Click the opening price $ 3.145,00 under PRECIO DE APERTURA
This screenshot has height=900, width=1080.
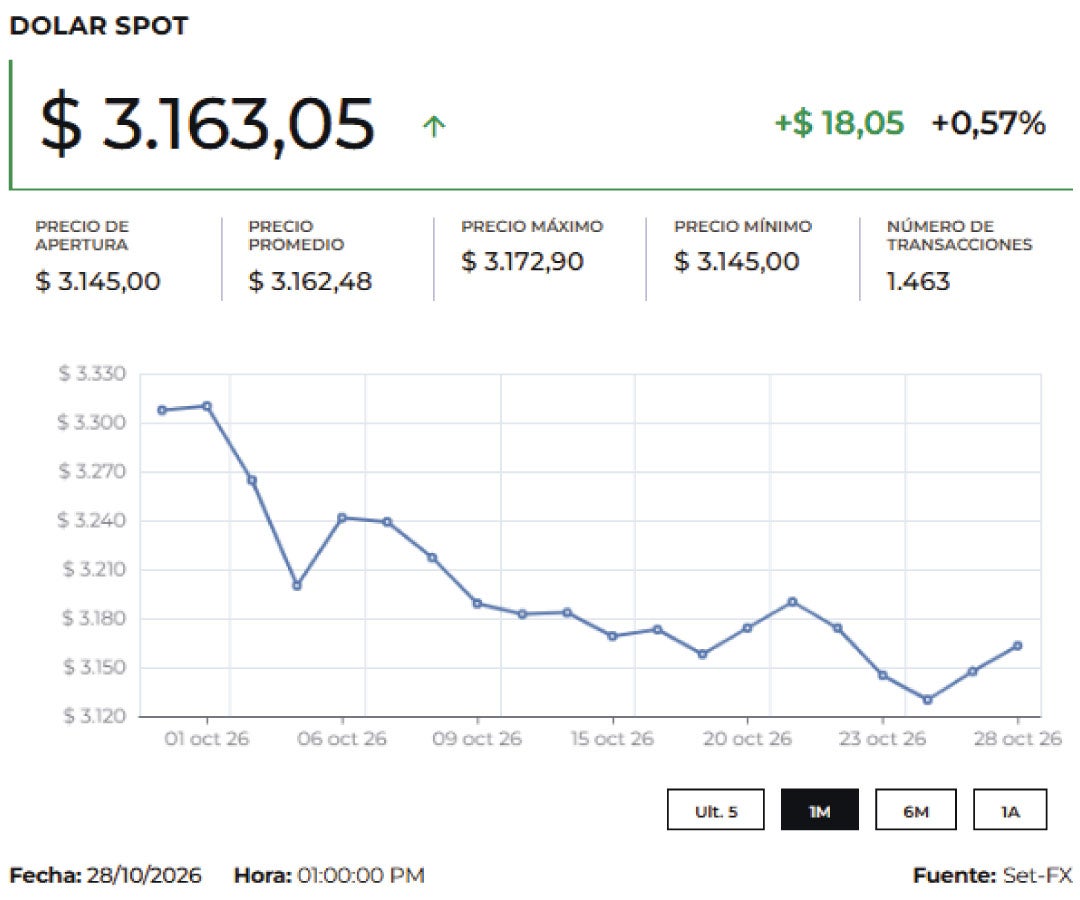tap(98, 281)
